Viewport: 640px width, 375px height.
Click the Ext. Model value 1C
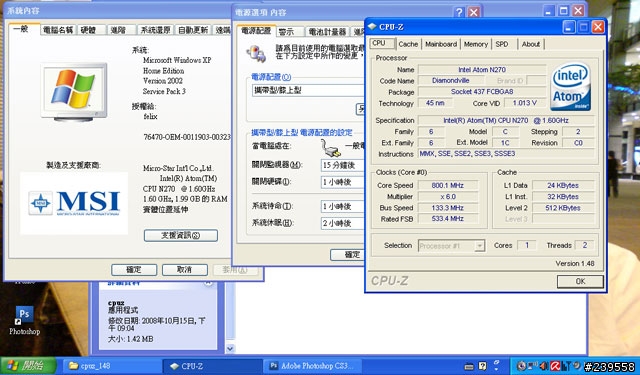click(505, 143)
